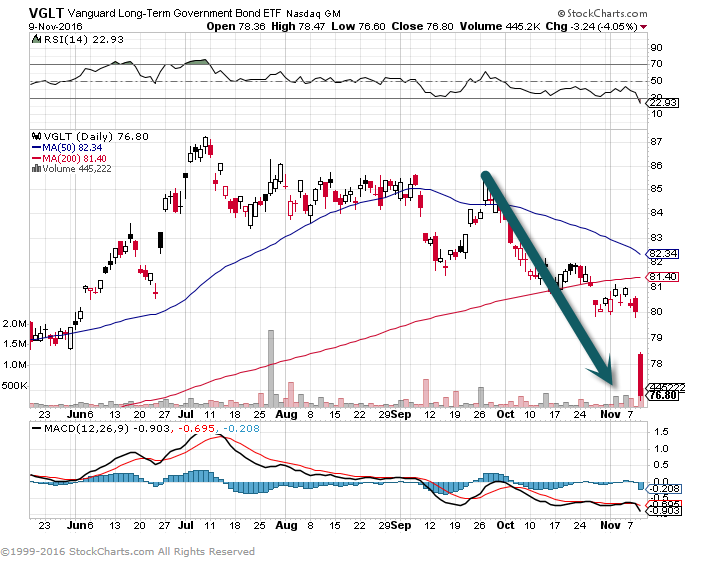Select the red MA(200) legend line swatch

tap(37, 158)
